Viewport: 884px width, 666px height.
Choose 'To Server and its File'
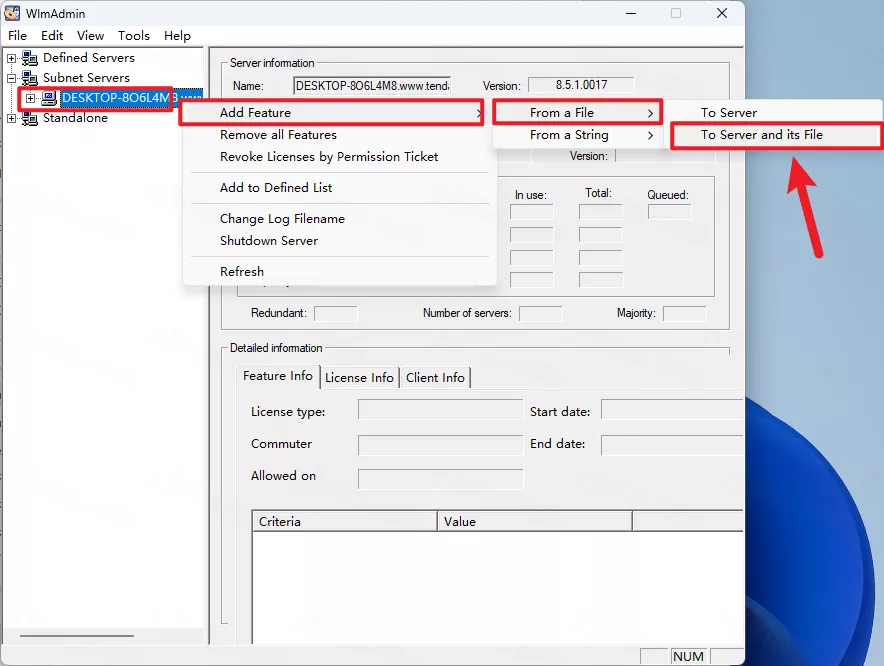pyautogui.click(x=761, y=135)
